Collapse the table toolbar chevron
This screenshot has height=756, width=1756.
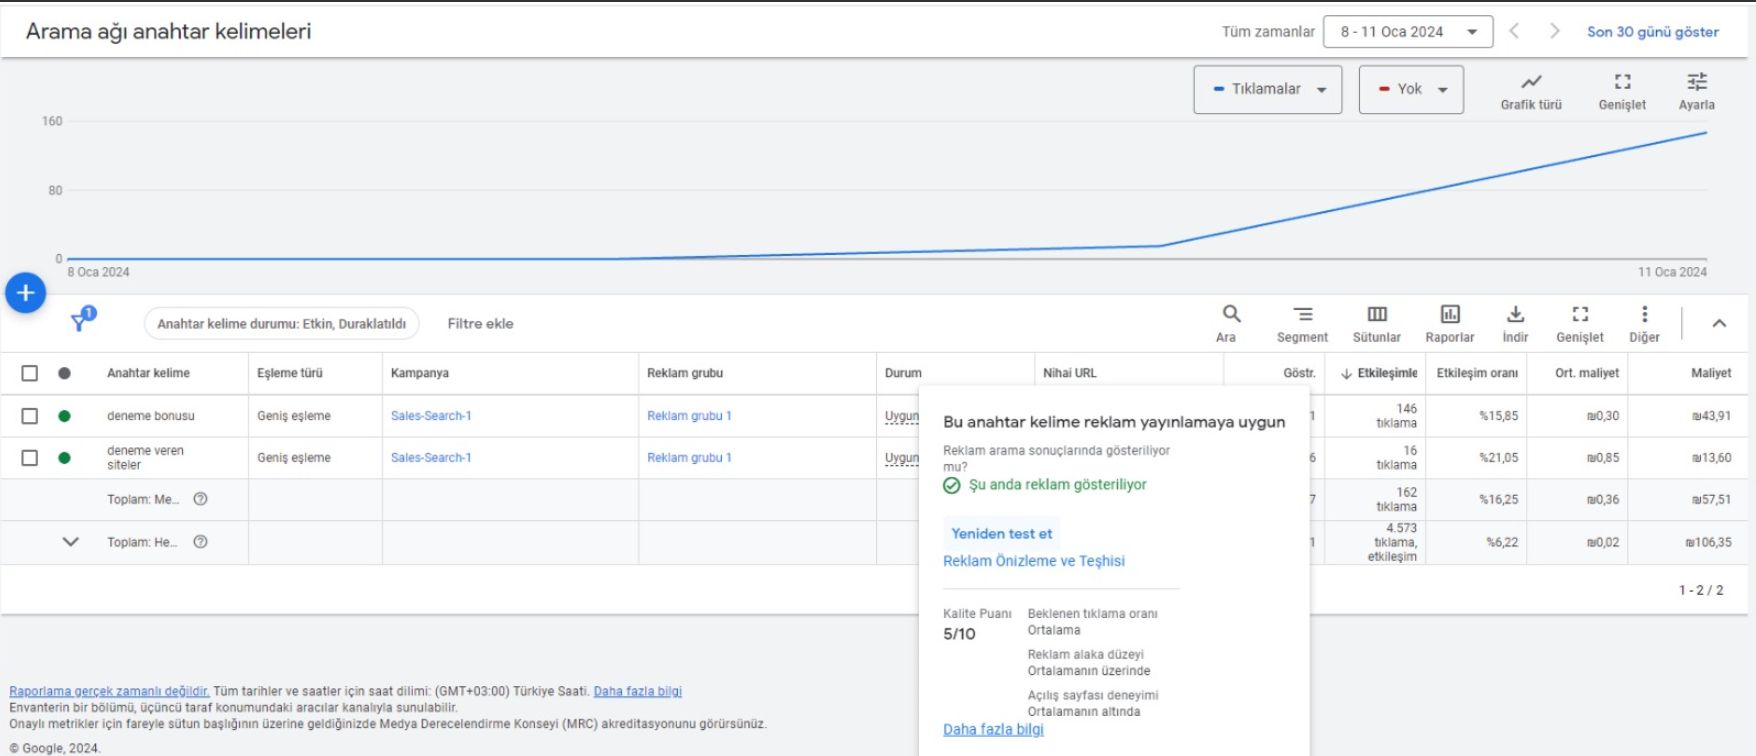pos(1719,323)
